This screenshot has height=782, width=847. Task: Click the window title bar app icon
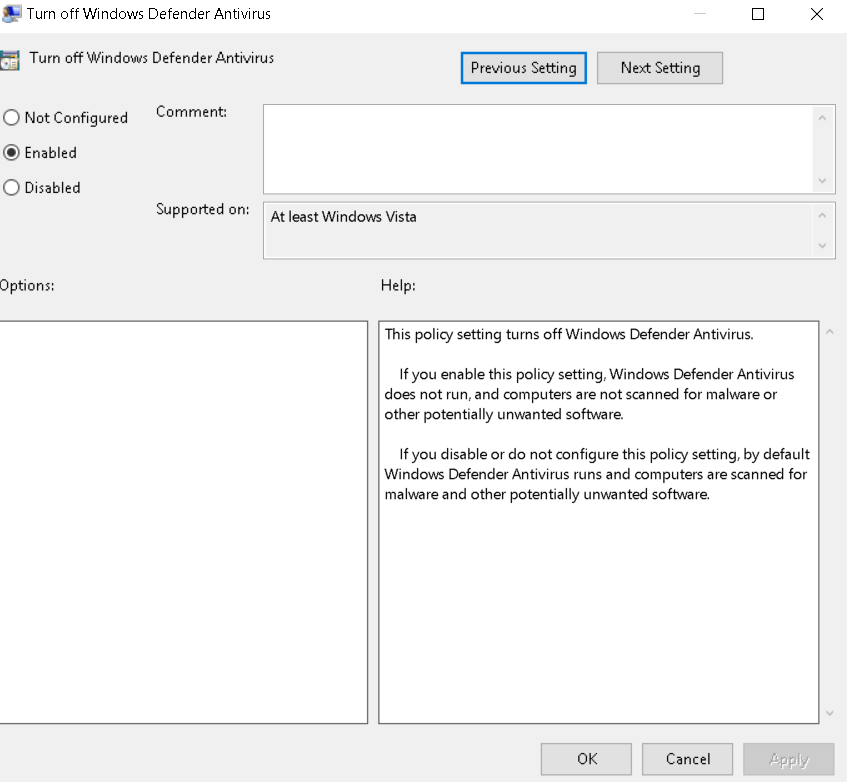(11, 14)
